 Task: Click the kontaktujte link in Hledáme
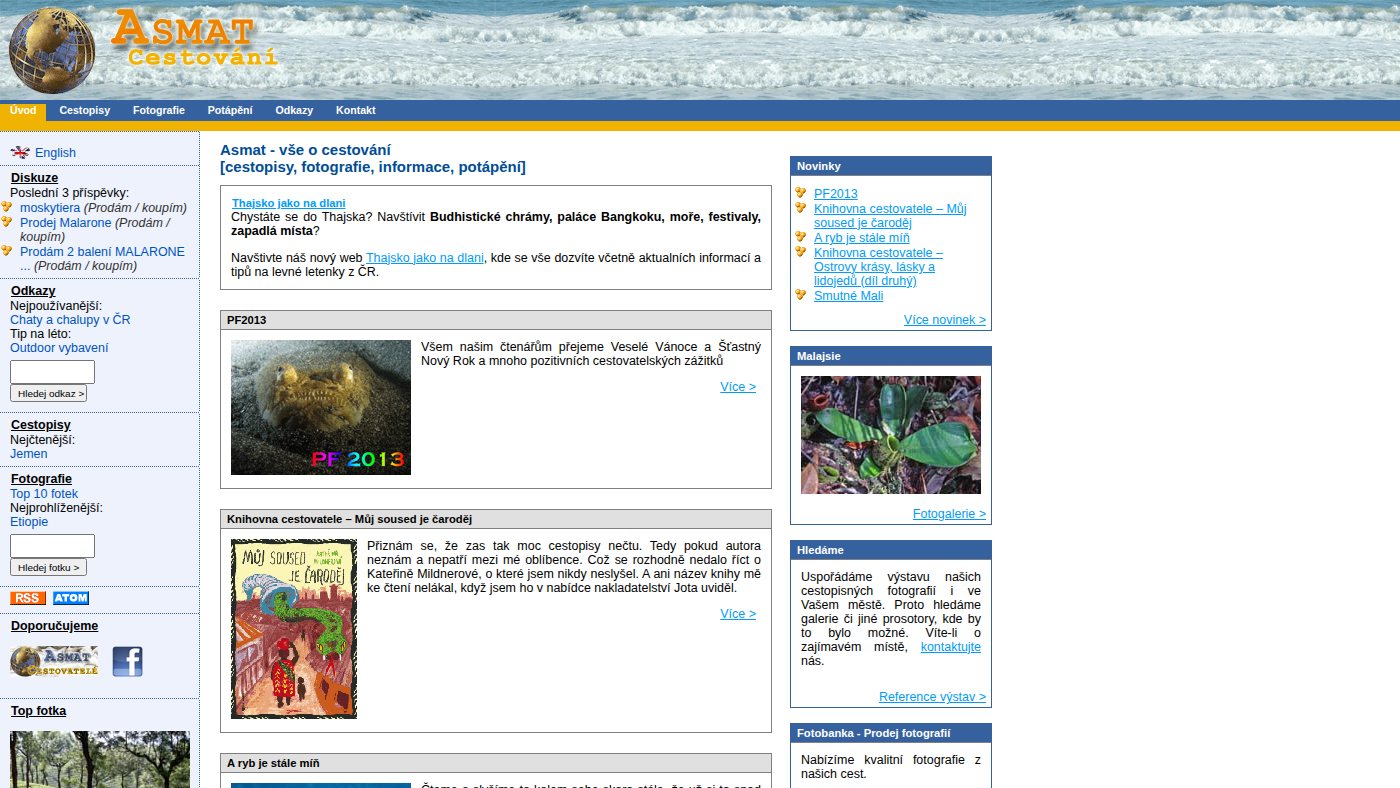click(x=951, y=647)
